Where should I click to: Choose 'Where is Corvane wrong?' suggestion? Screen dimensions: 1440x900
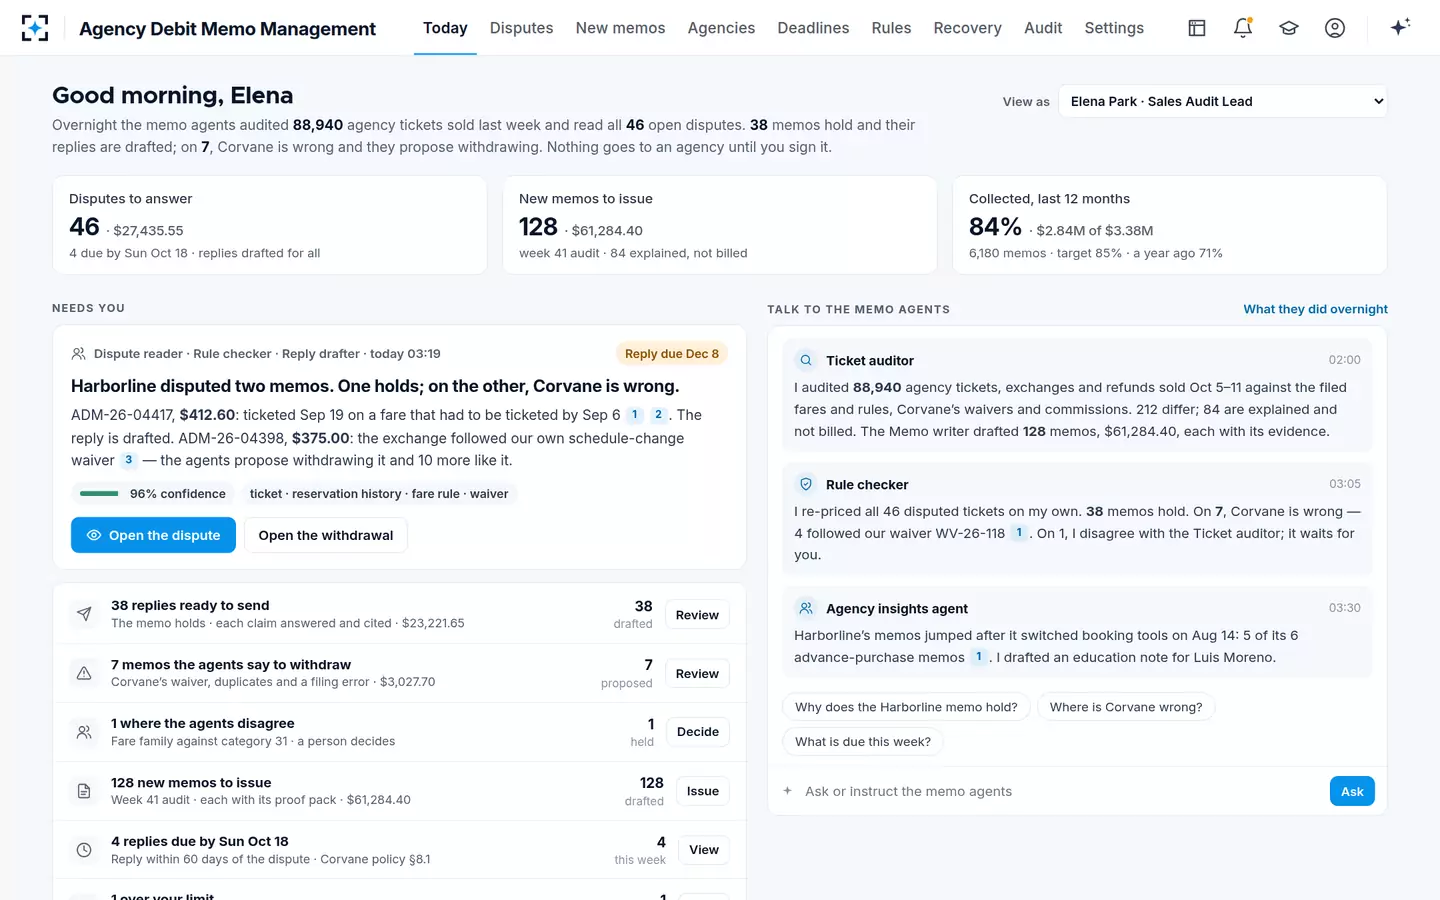pos(1126,707)
